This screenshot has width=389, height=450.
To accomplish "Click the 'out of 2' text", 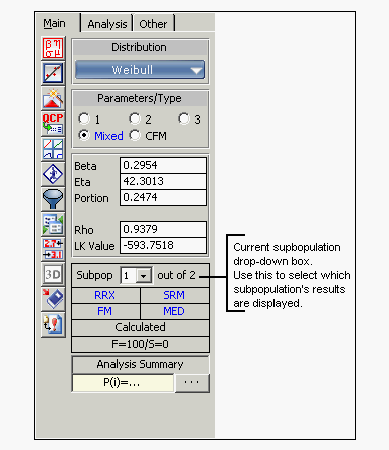I will pyautogui.click(x=176, y=275).
